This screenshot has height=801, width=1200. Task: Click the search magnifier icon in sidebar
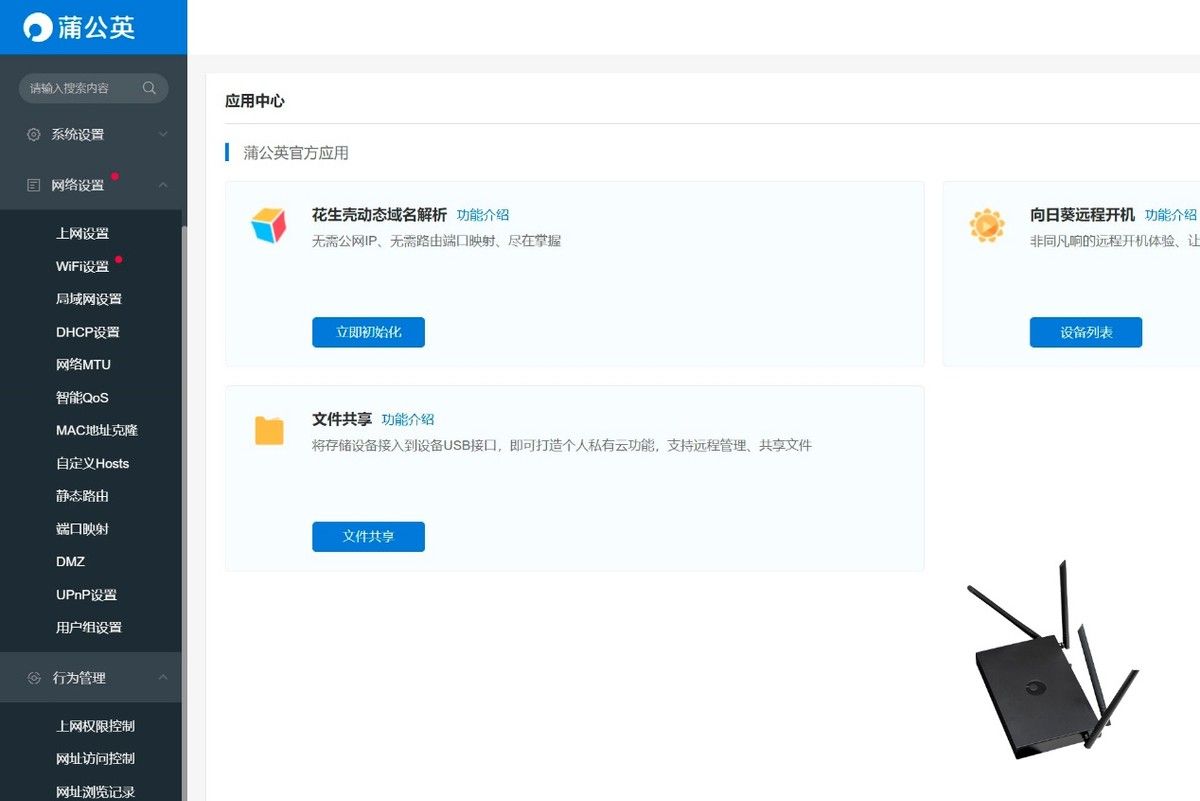(149, 88)
